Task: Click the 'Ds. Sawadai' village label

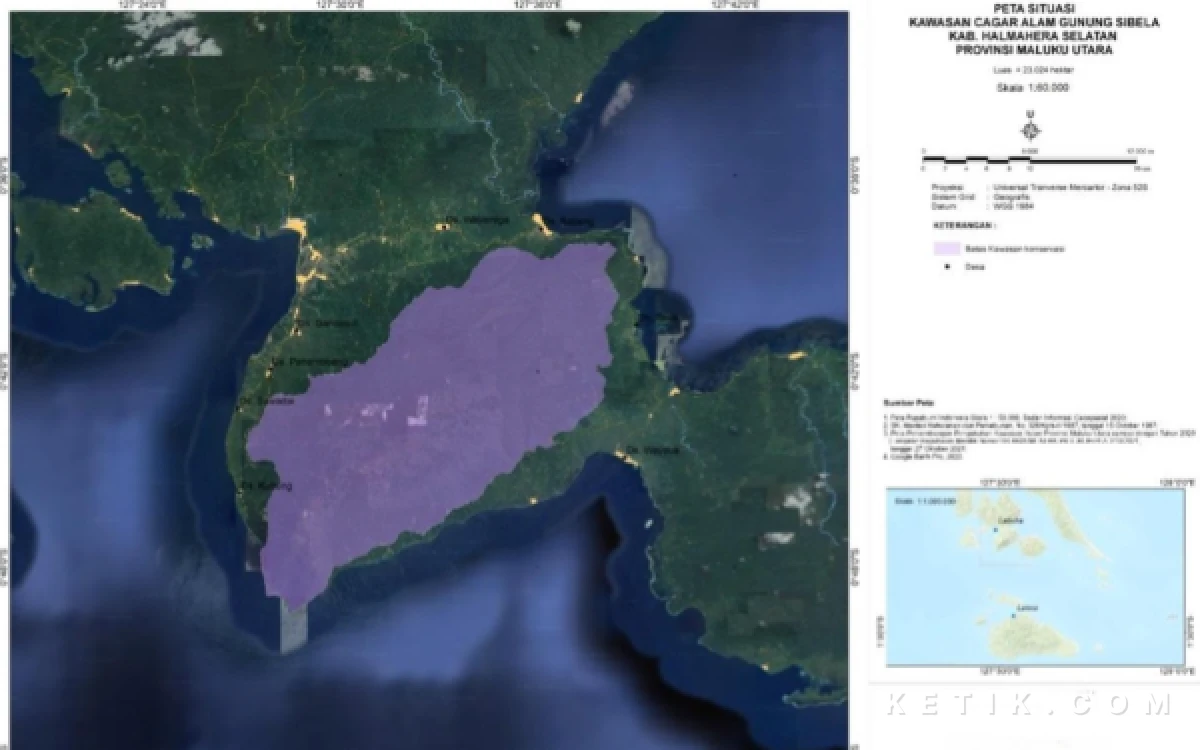Action: pos(268,401)
